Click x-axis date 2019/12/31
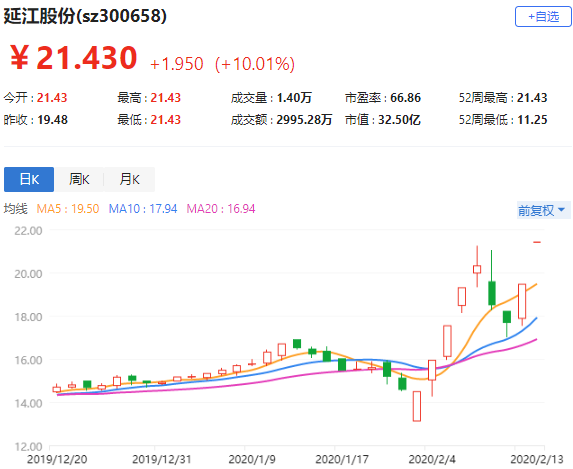 162,459
